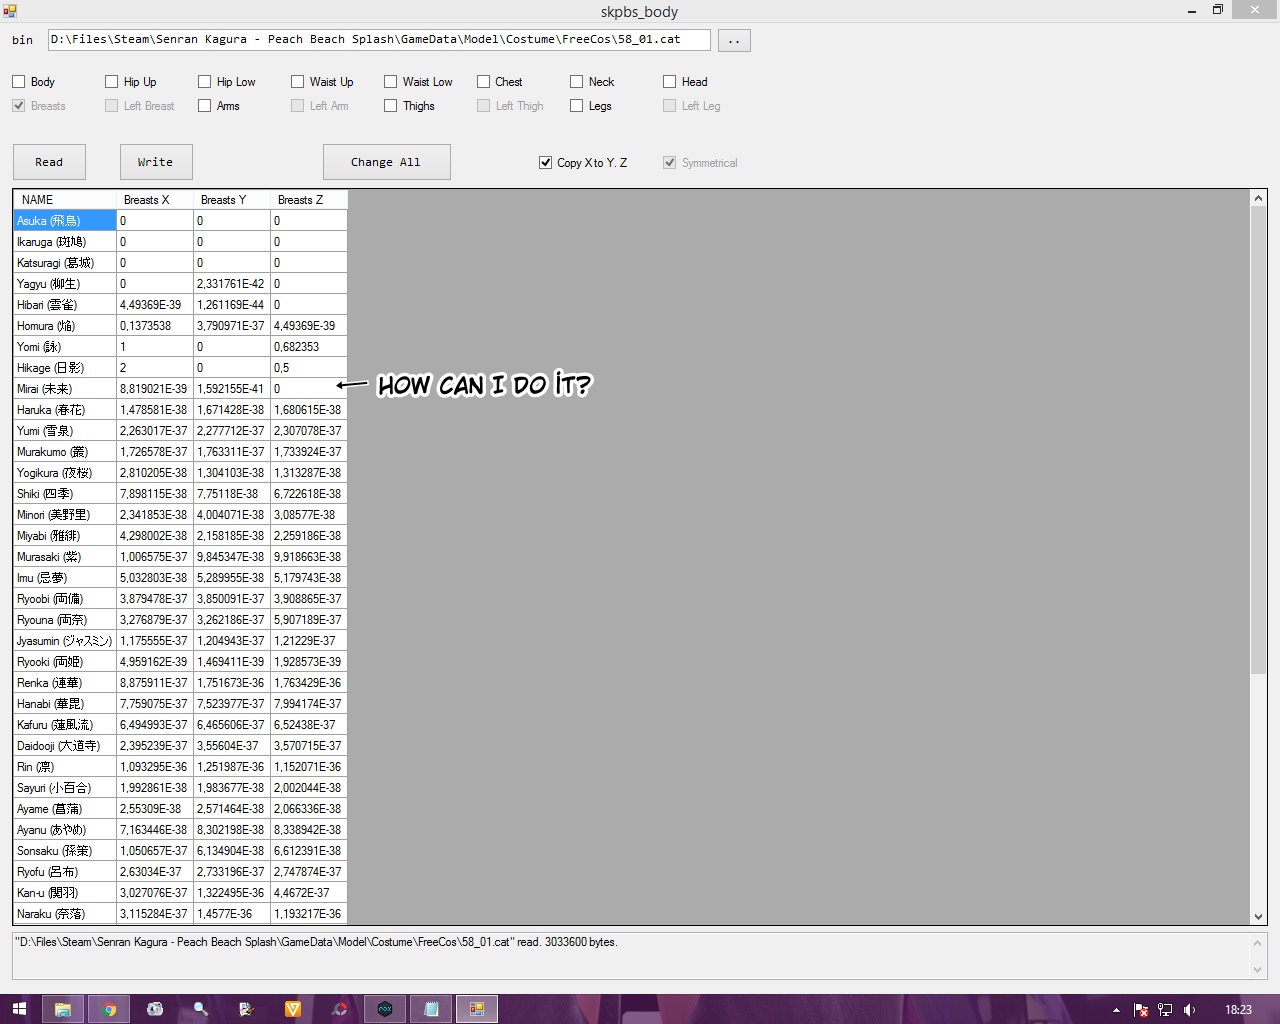1280x1024 pixels.
Task: Open the volume control tray icon
Action: click(1190, 1010)
